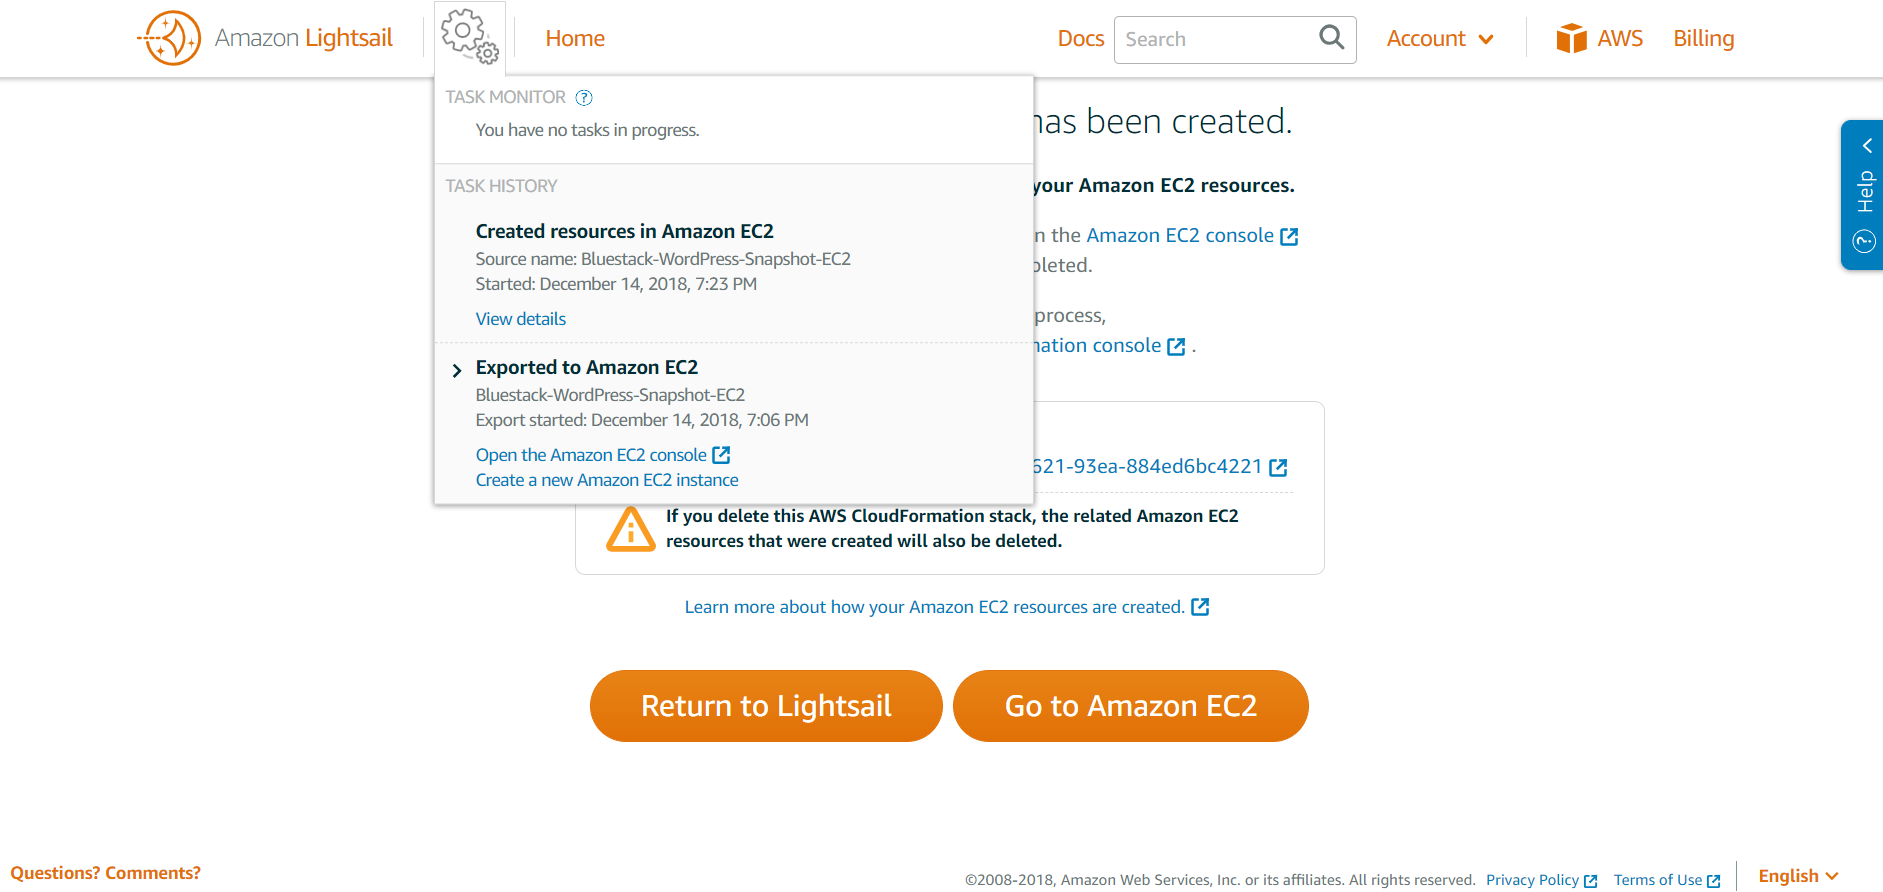Click Create a new Amazon EC2 instance
The image size is (1883, 892).
pos(607,480)
